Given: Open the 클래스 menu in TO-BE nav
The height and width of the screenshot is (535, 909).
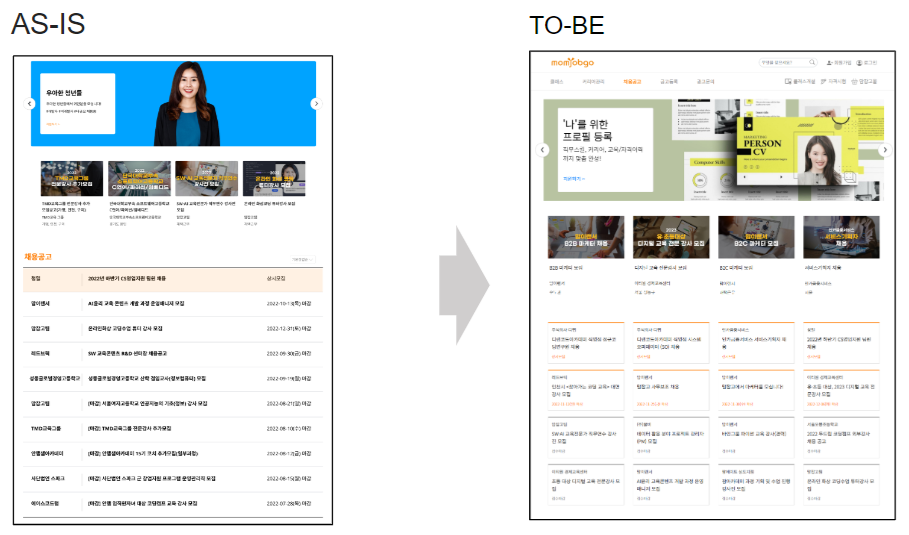Looking at the screenshot, I should pyautogui.click(x=557, y=81).
